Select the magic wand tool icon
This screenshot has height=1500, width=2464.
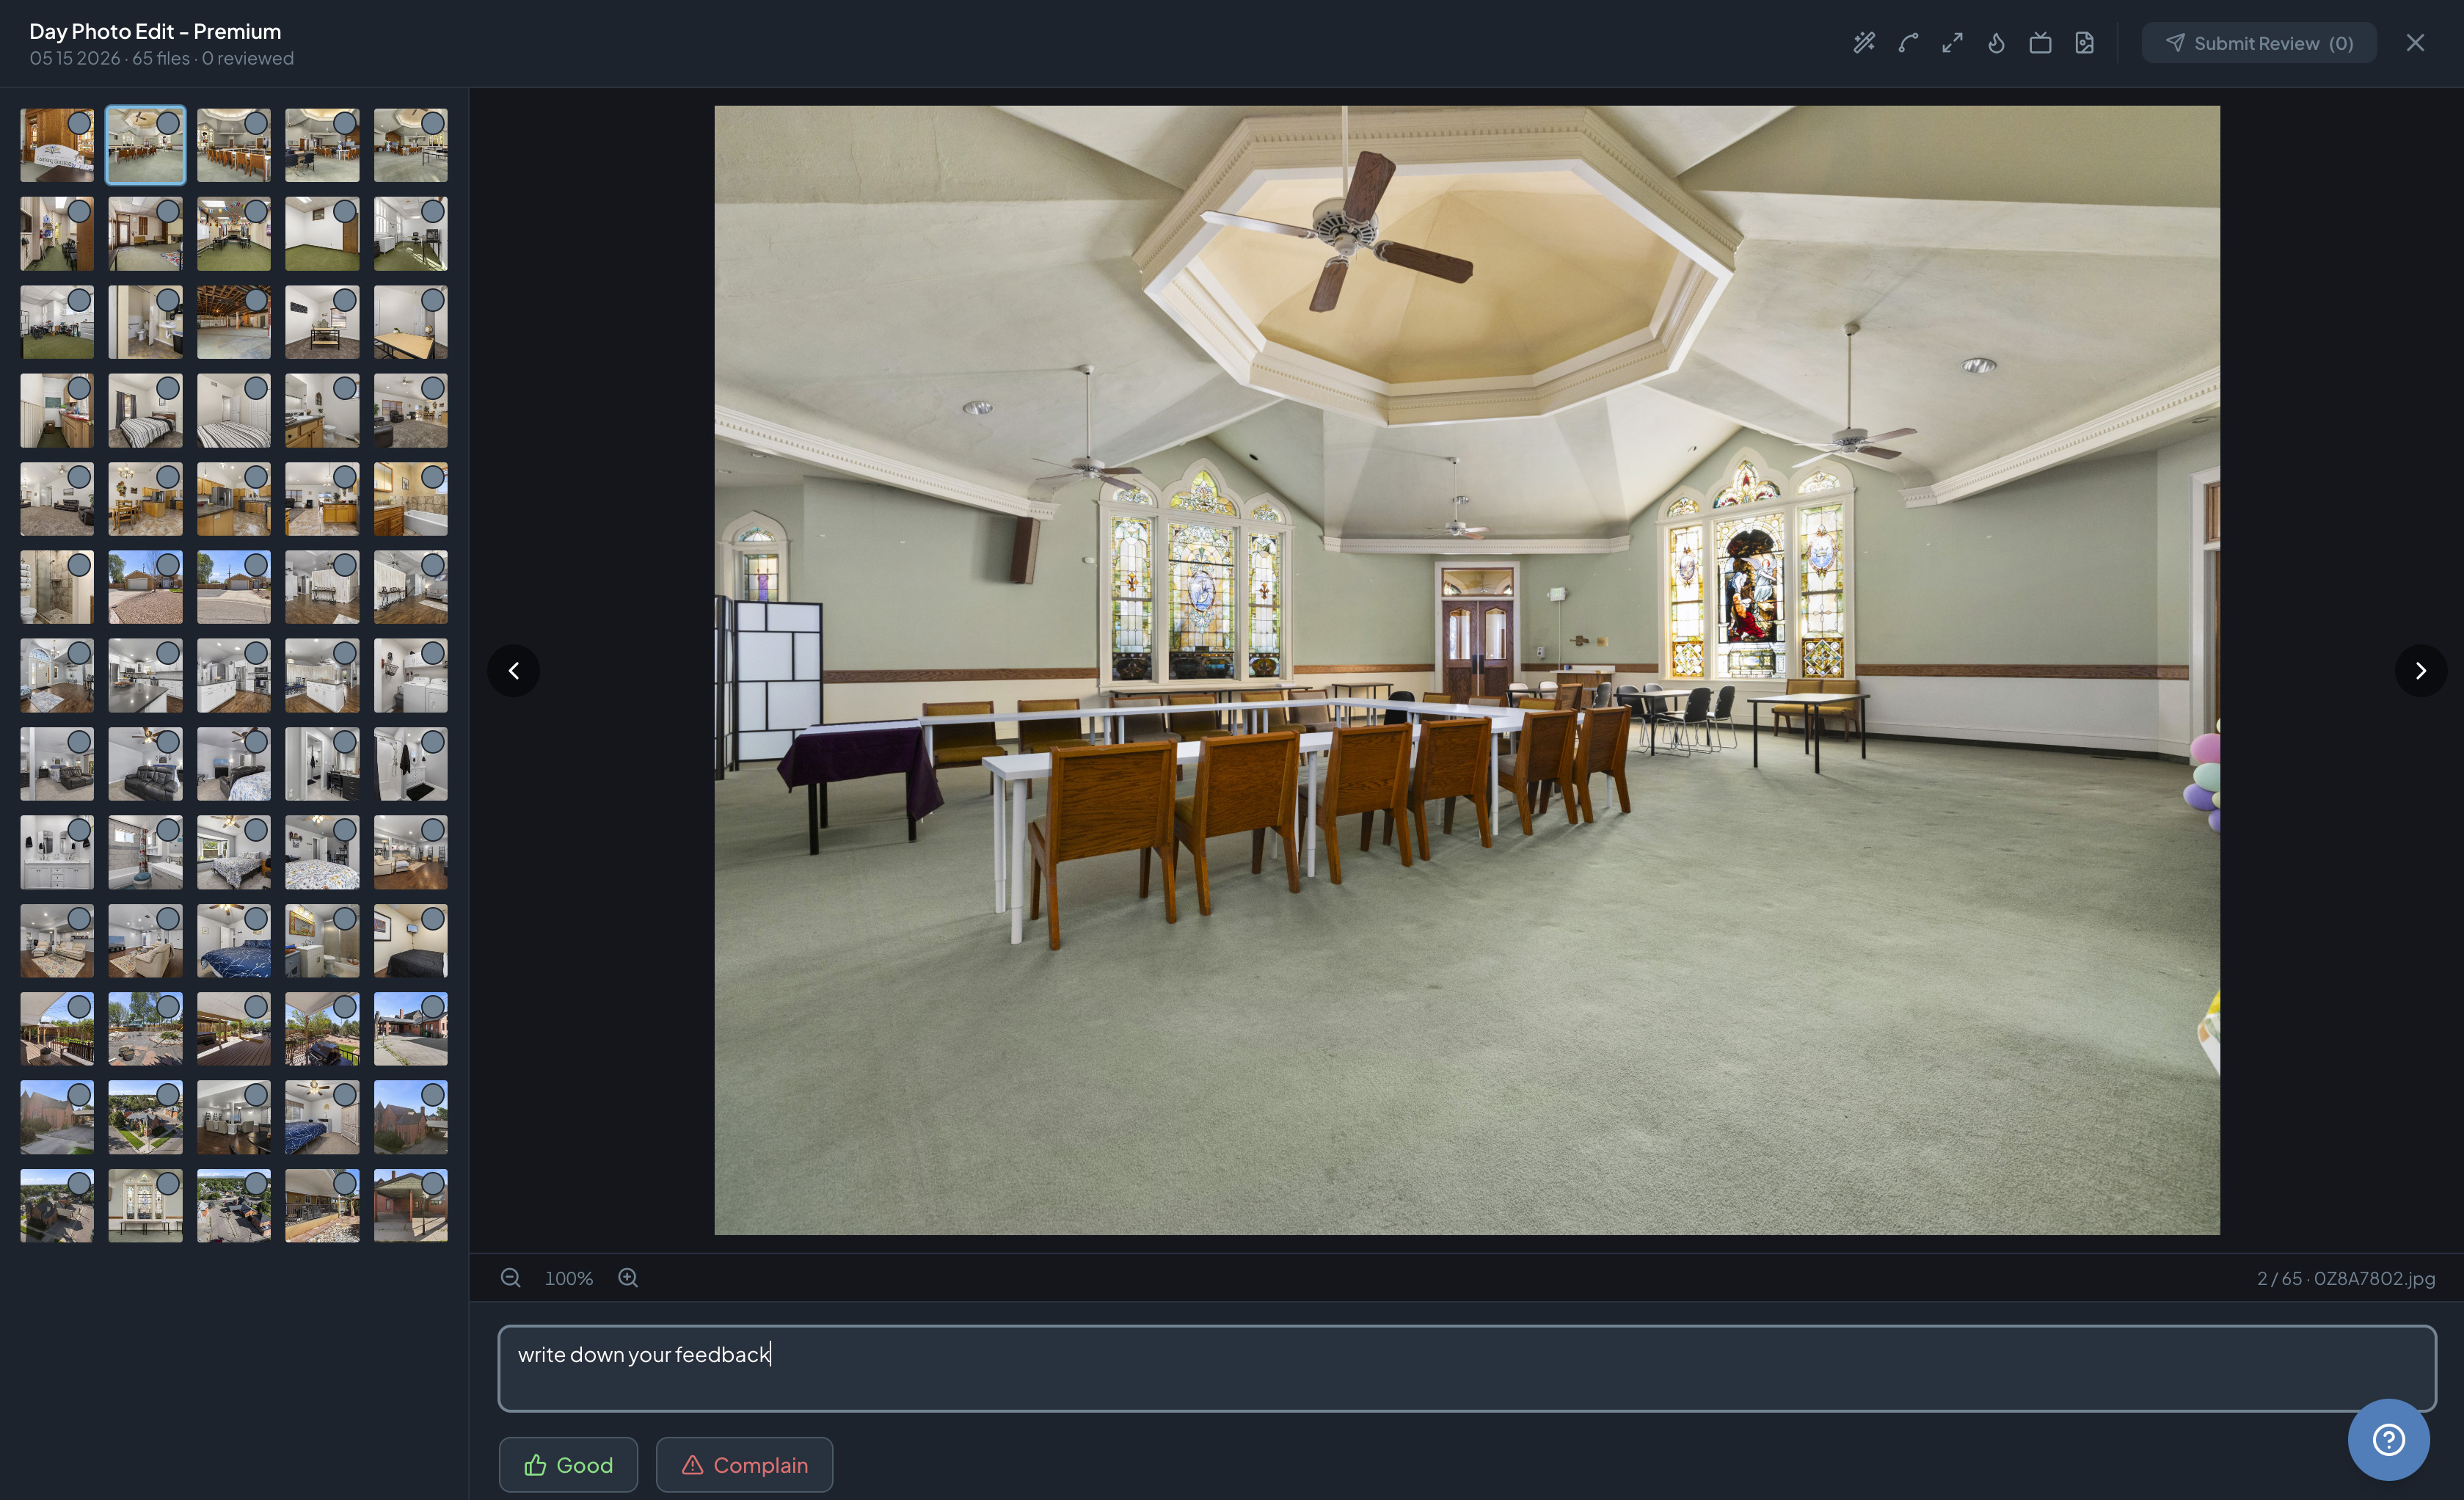[x=1864, y=43]
